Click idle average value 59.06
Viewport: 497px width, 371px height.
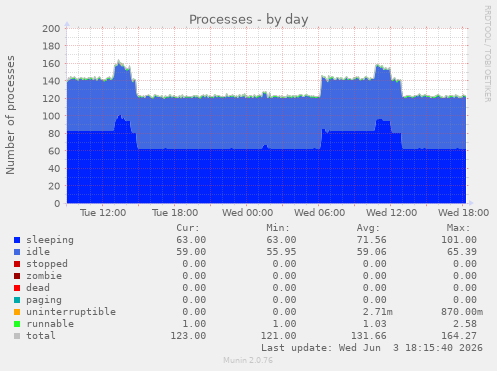tap(372, 252)
